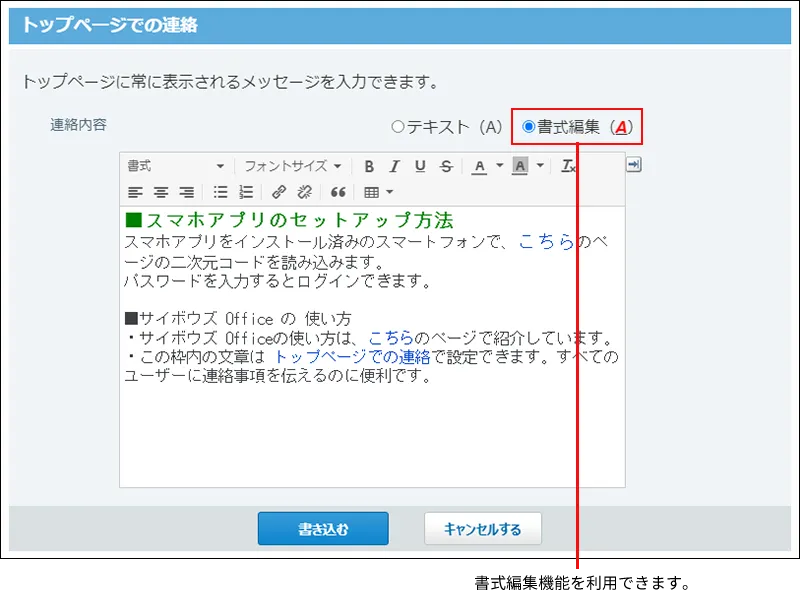Remove formatting with the Tx icon
The width and height of the screenshot is (800, 599).
point(568,166)
